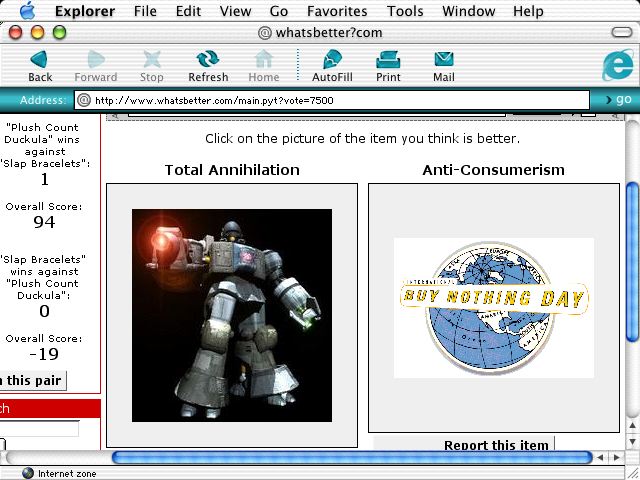The width and height of the screenshot is (640, 480).
Task: Click the horizontal scrollbar thumb
Action: pyautogui.click(x=352, y=457)
